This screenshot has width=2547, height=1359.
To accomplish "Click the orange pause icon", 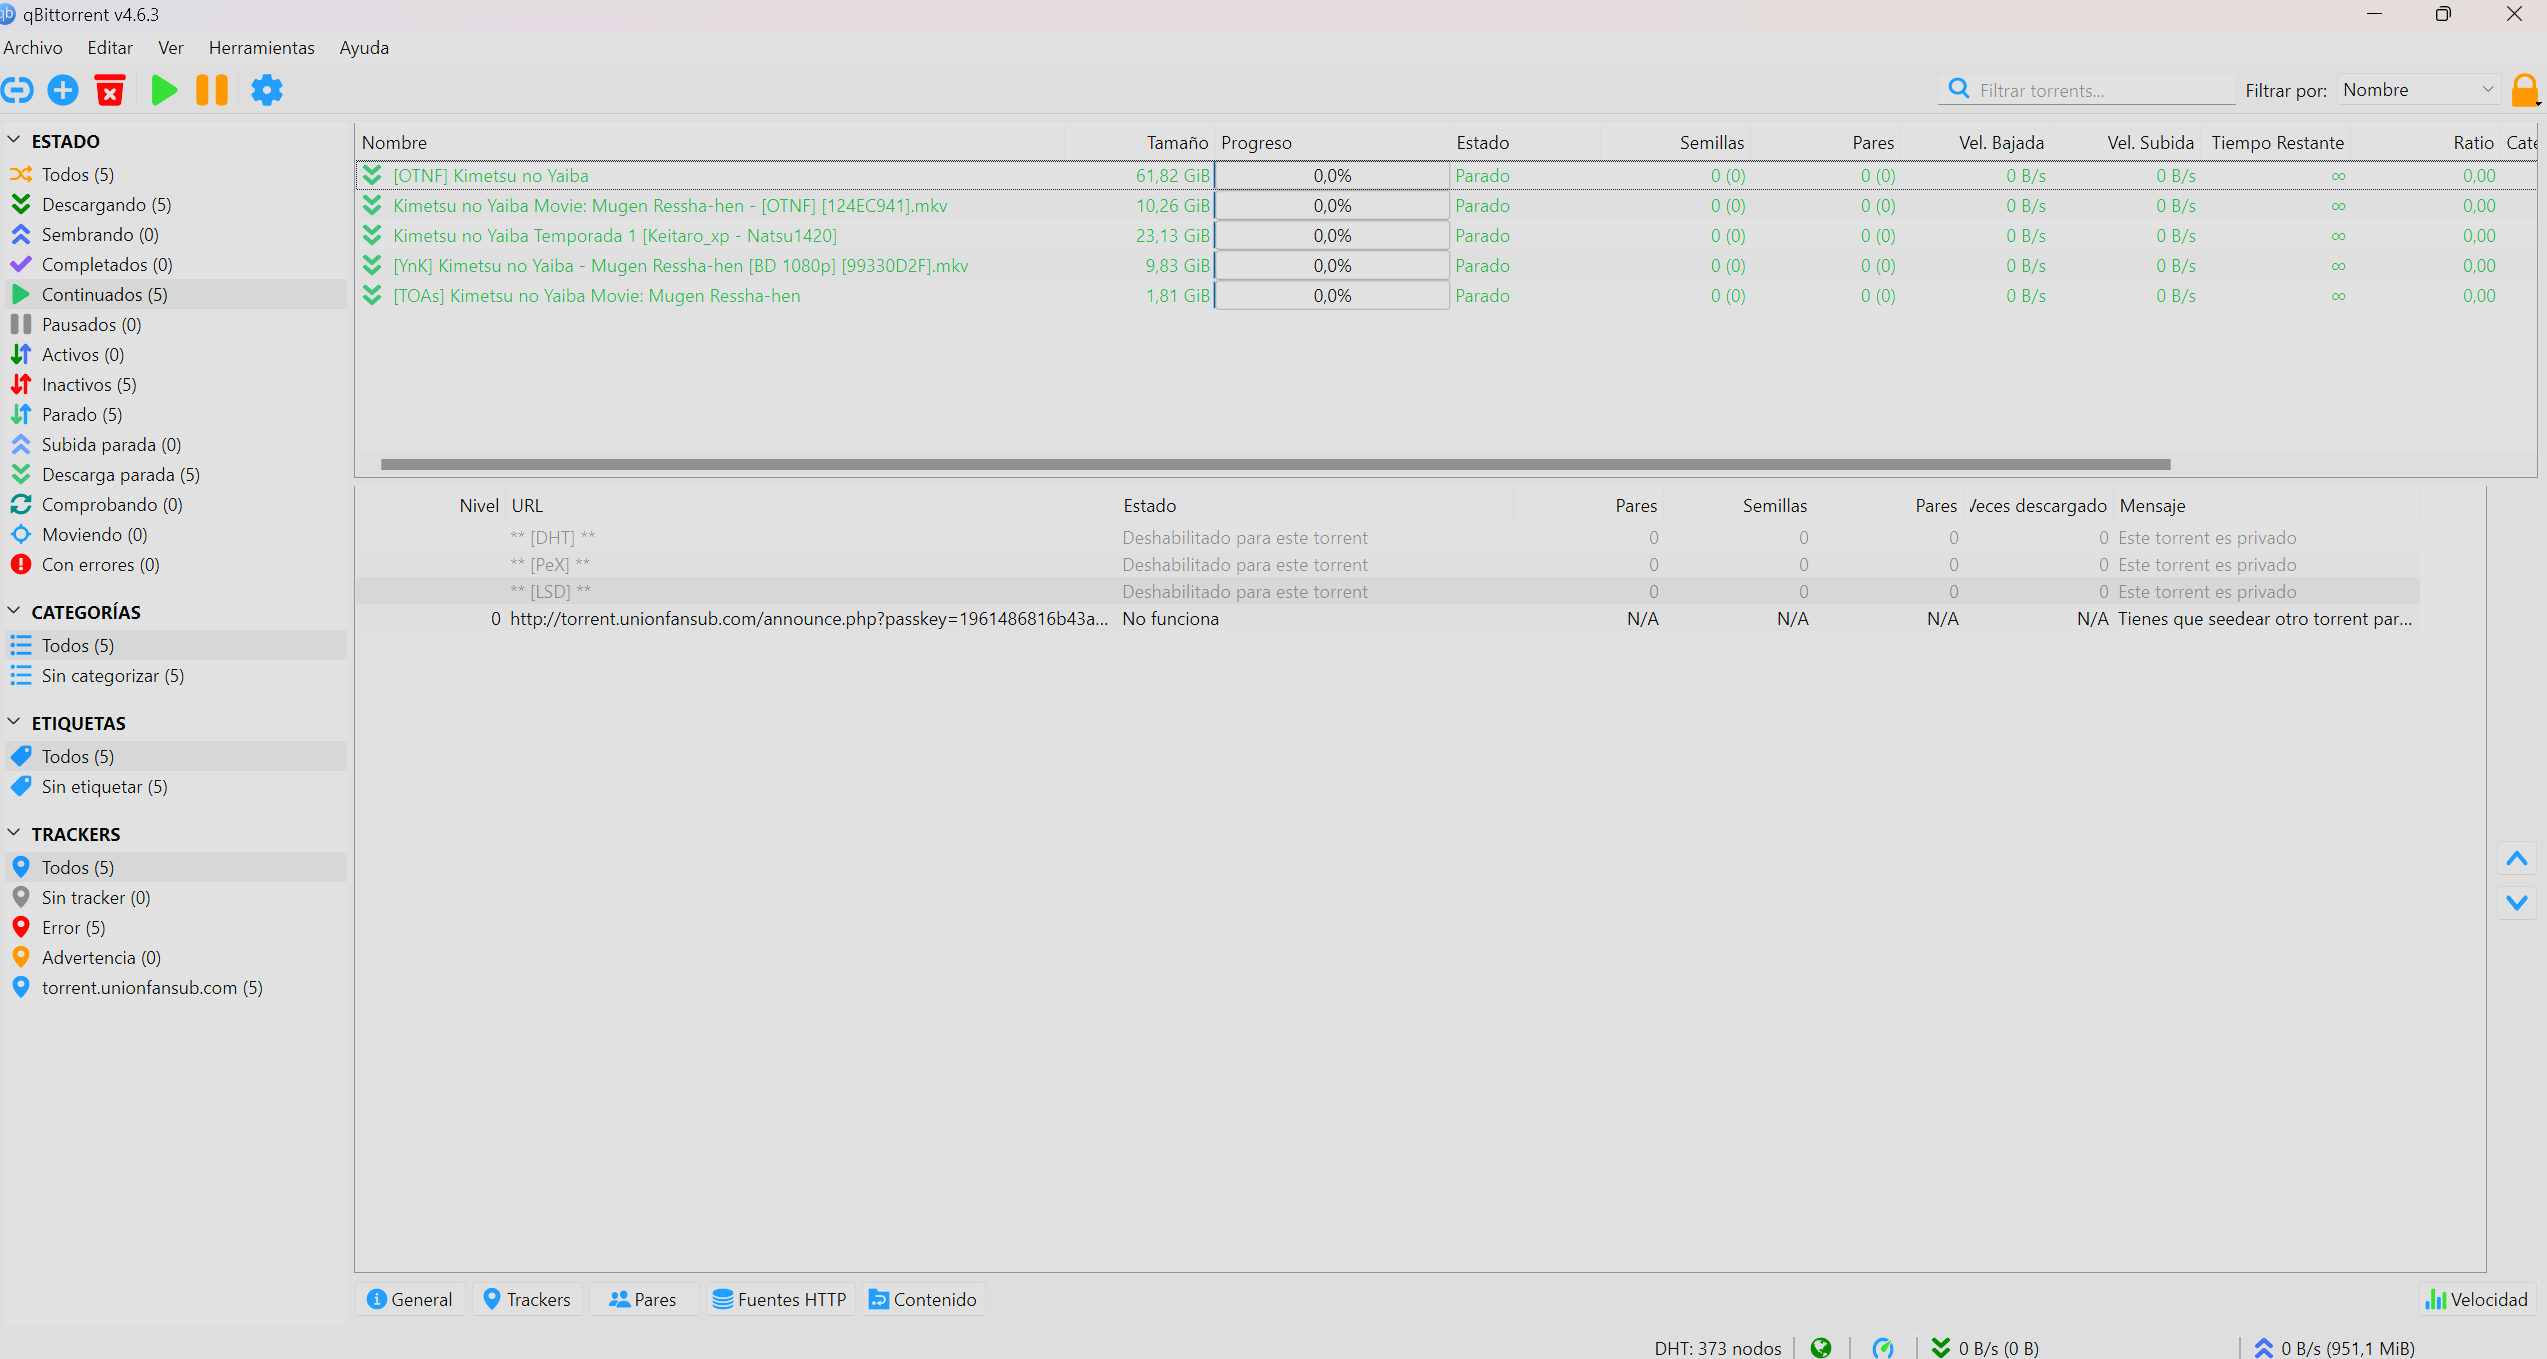I will (x=211, y=90).
